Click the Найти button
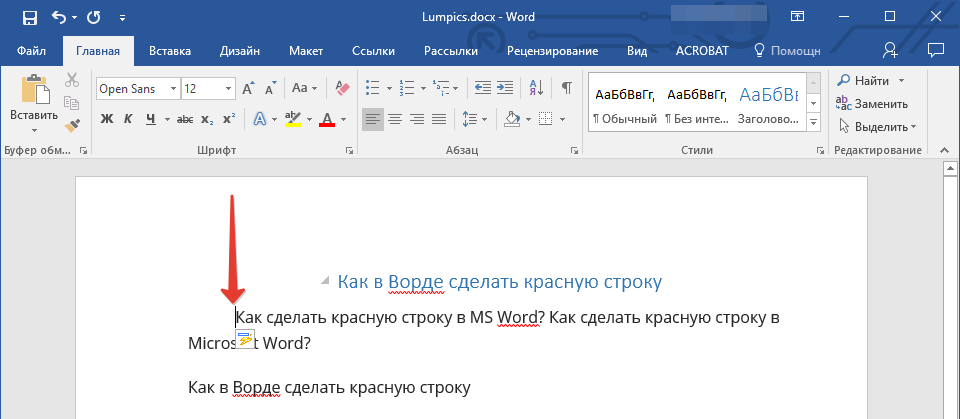The height and width of the screenshot is (419, 960). point(871,80)
